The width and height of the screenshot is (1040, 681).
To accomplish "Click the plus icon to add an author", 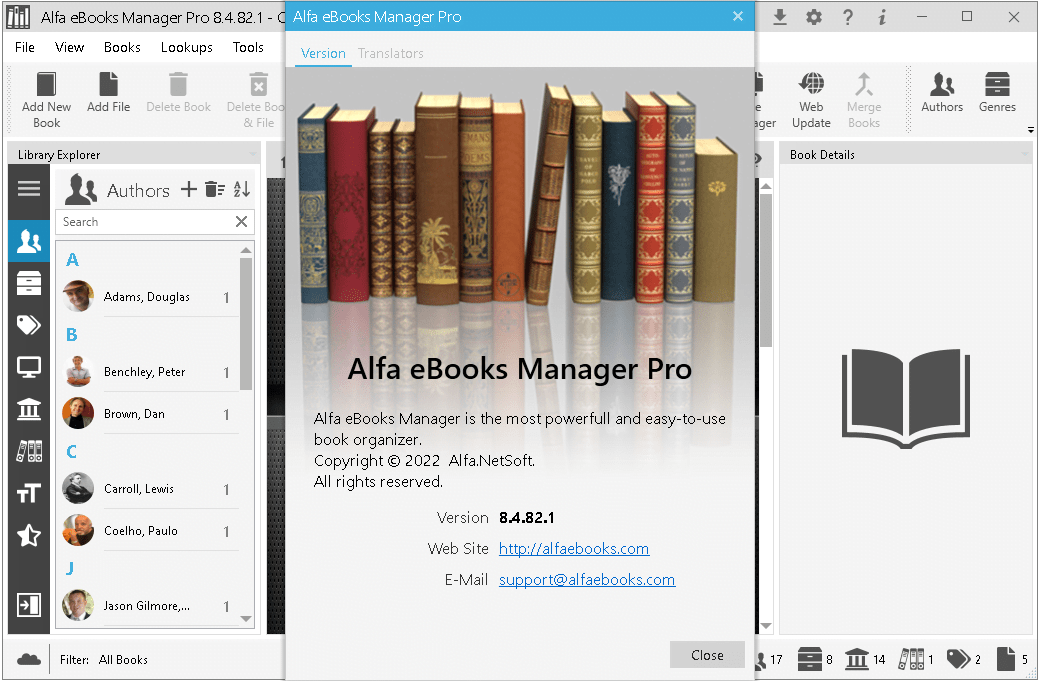I will click(x=189, y=190).
